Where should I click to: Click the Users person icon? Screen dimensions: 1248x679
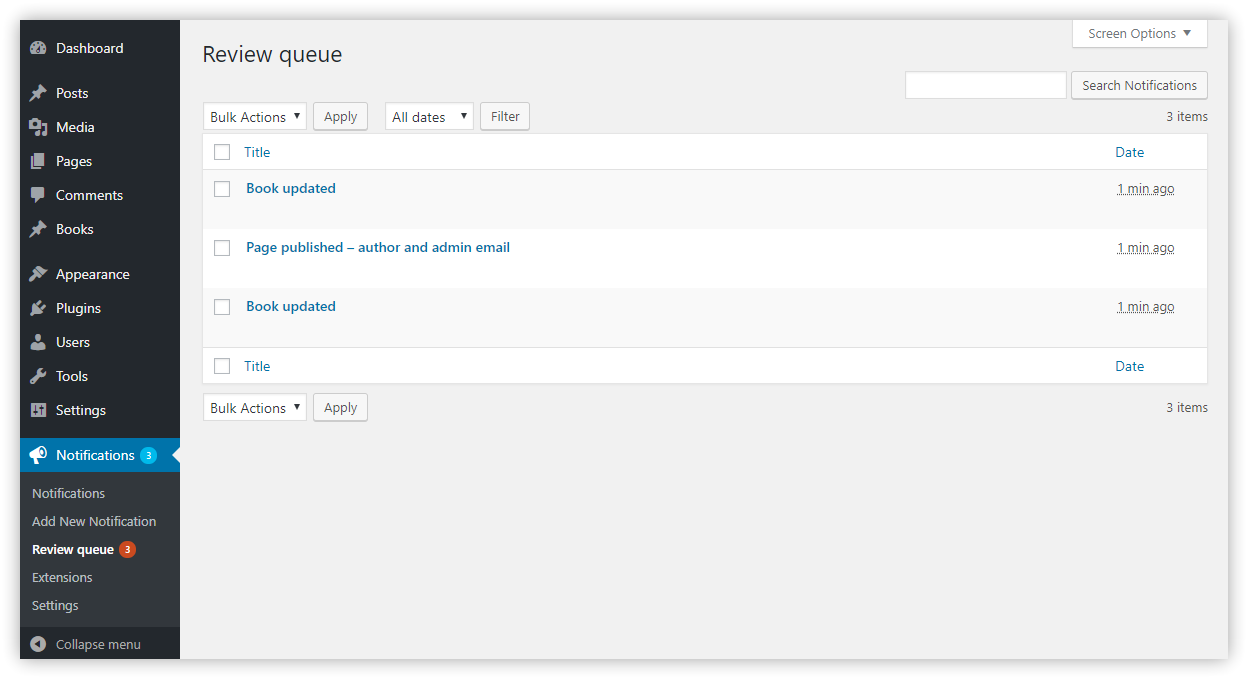point(38,342)
